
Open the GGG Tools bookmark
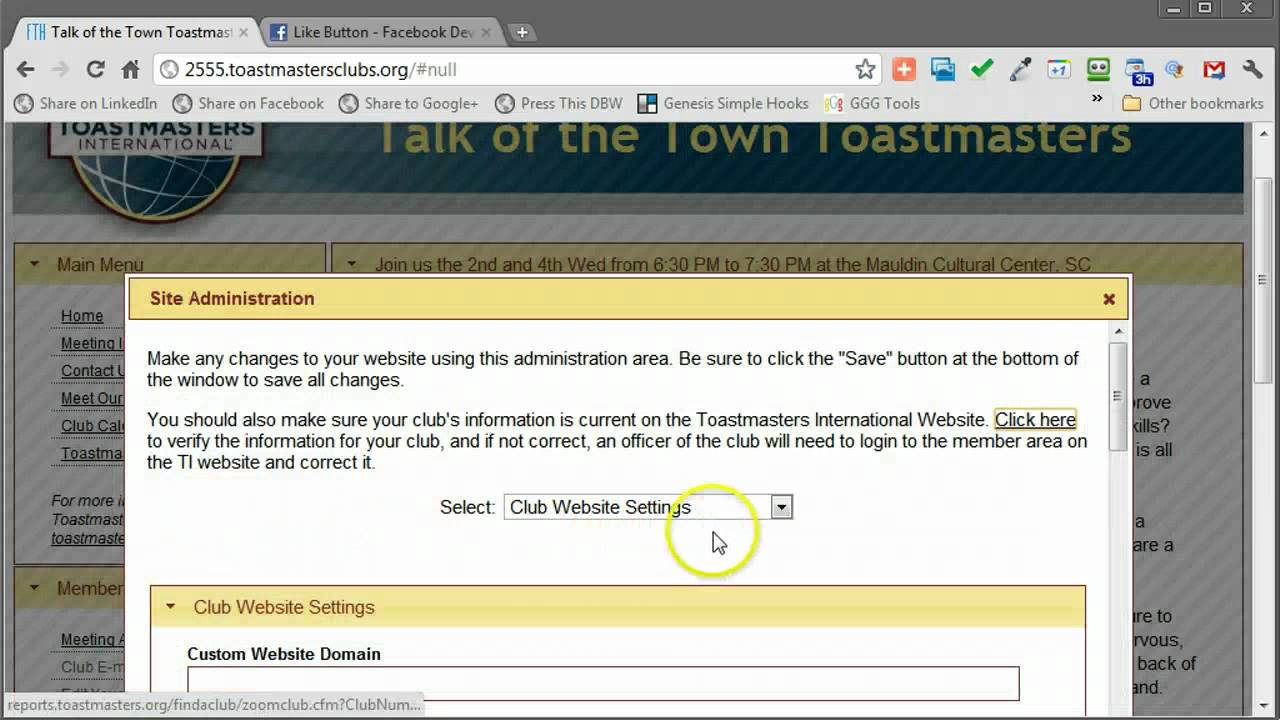[872, 103]
